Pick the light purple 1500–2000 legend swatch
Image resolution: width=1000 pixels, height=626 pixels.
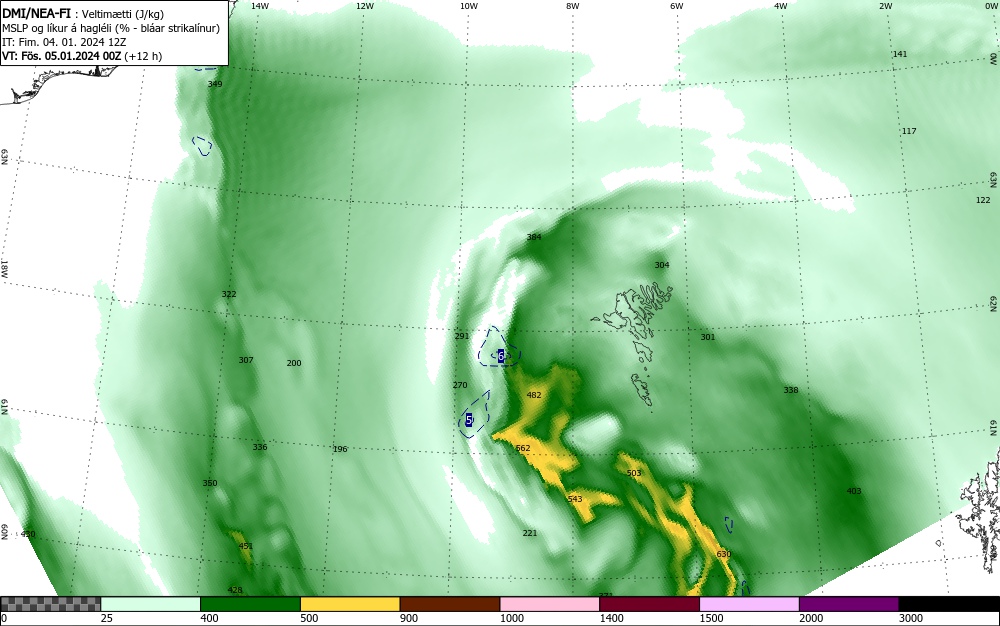click(749, 604)
